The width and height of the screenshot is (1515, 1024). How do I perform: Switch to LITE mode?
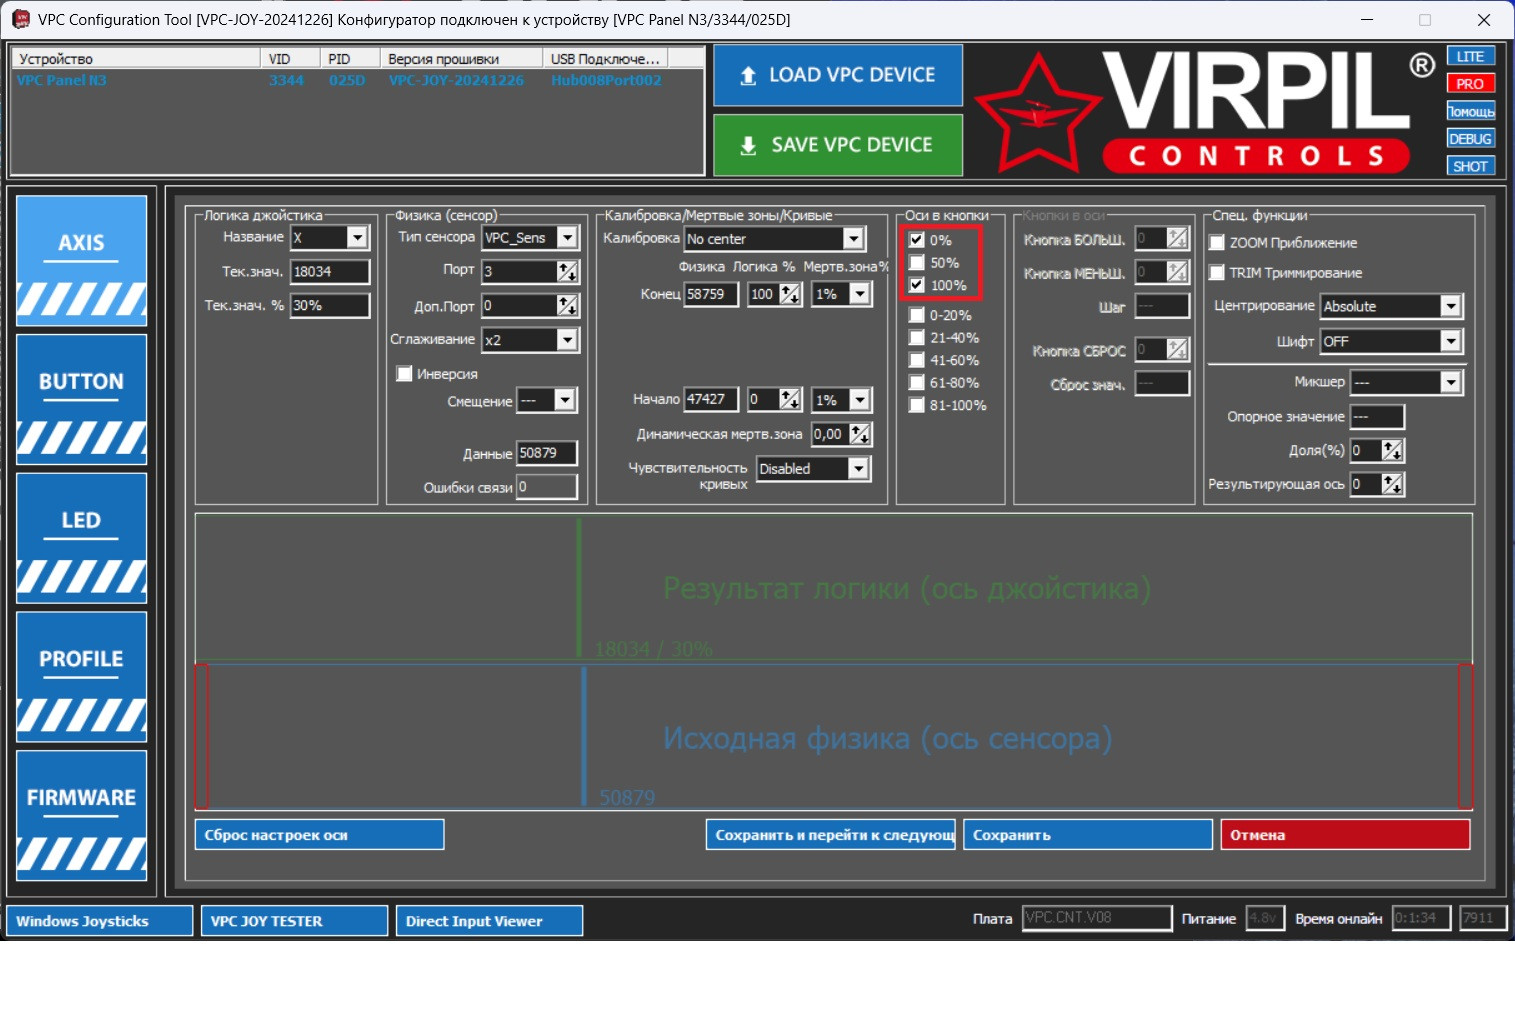[1470, 56]
